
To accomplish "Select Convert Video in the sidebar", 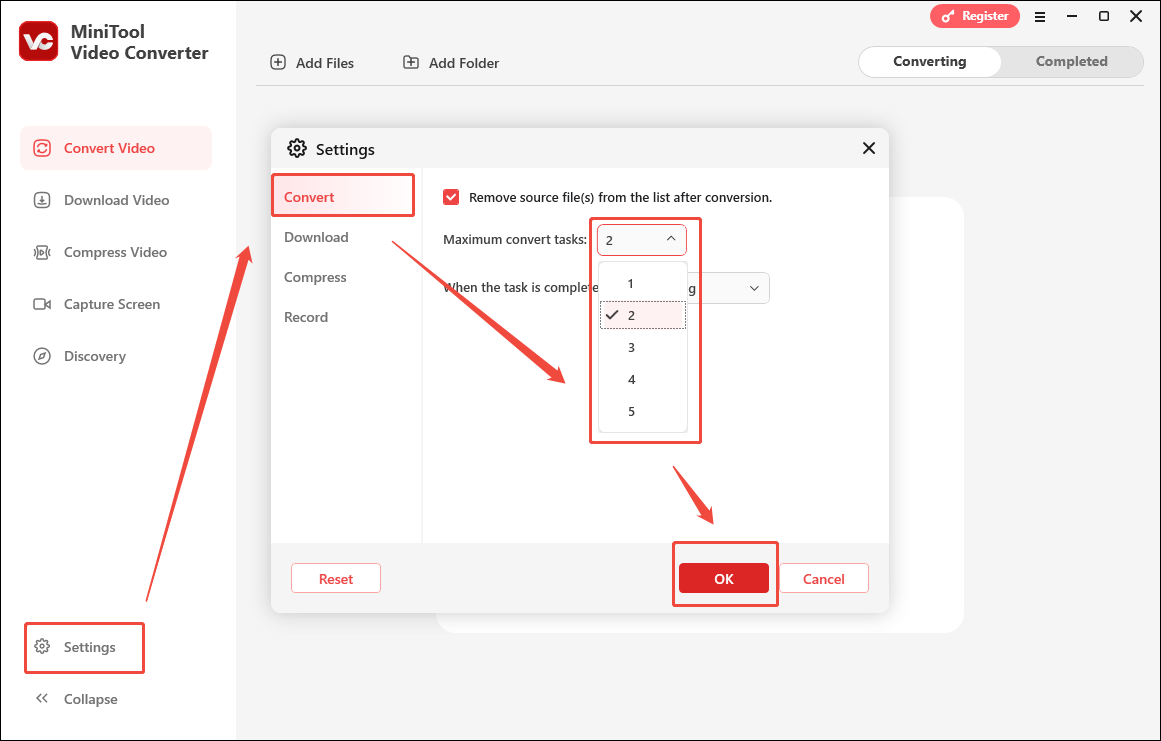I will (116, 148).
